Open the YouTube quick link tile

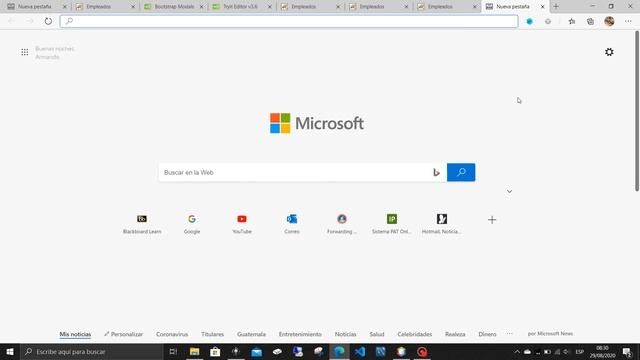[242, 224]
